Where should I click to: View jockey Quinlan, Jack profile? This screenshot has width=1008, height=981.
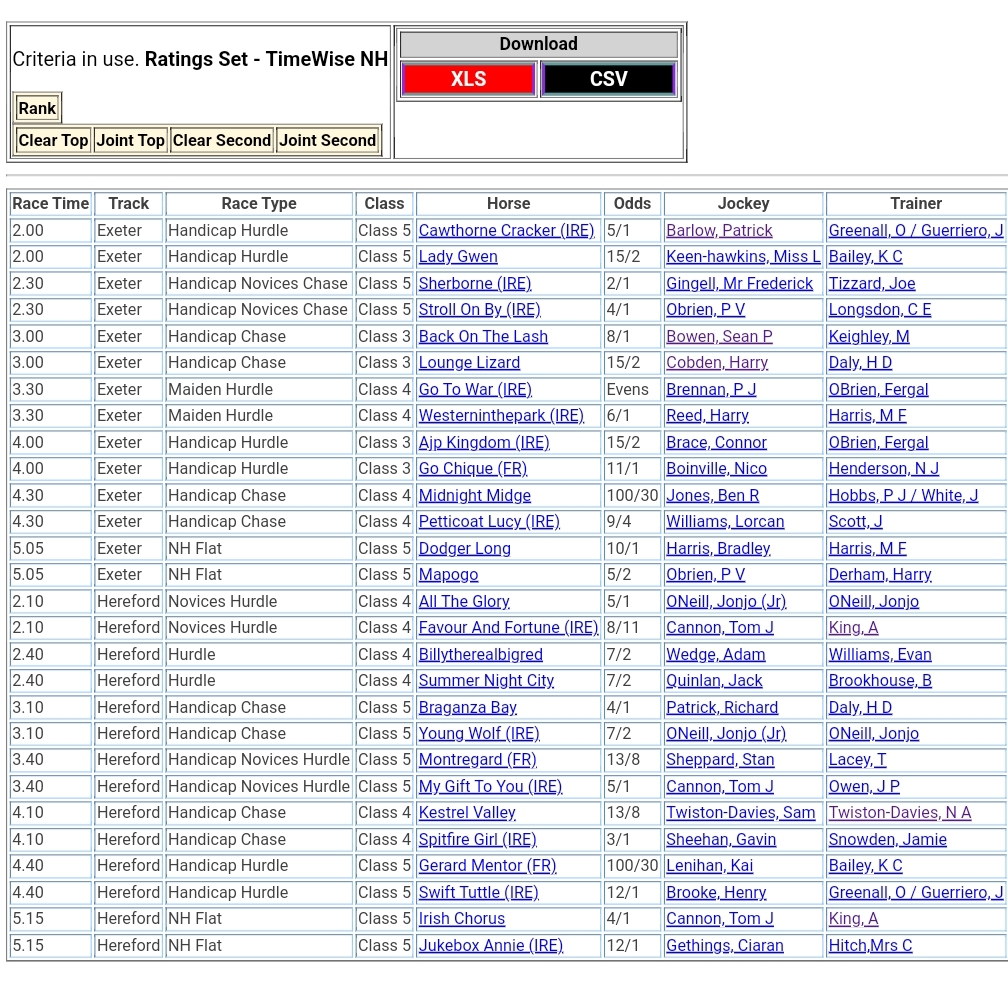(714, 681)
